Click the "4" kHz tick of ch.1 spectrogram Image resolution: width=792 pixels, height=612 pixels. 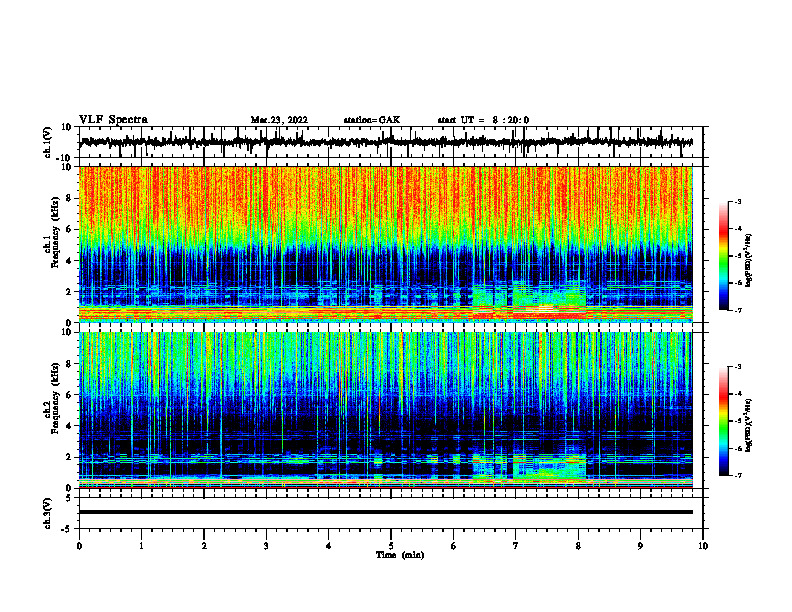69,261
